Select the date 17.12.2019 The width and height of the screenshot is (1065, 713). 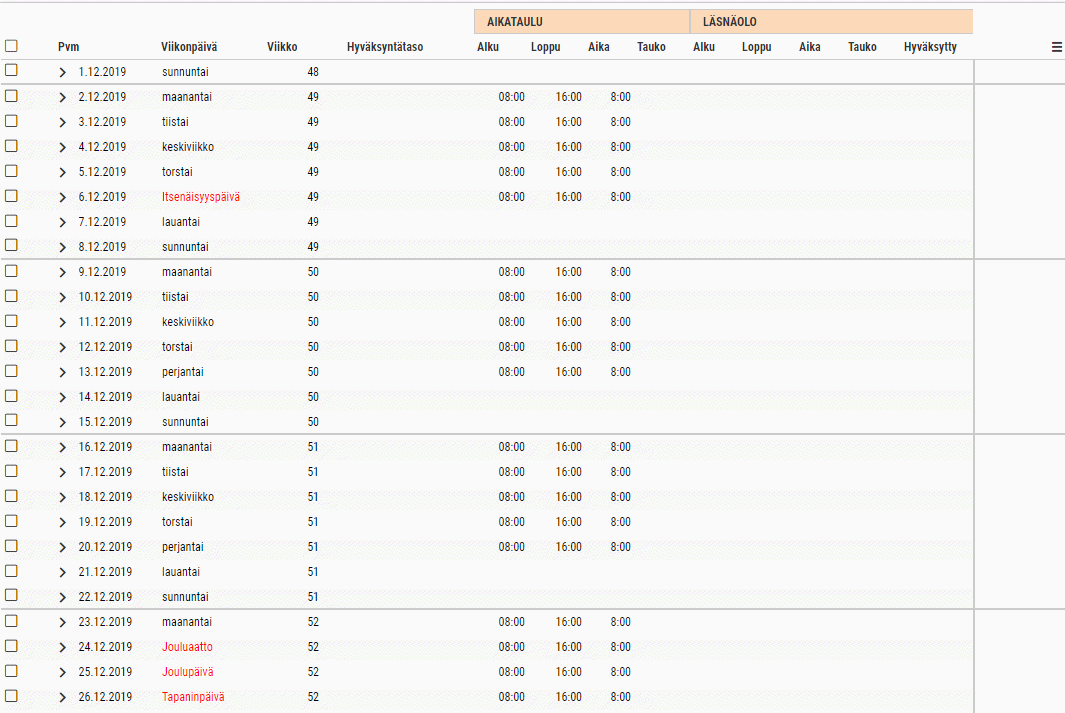105,472
